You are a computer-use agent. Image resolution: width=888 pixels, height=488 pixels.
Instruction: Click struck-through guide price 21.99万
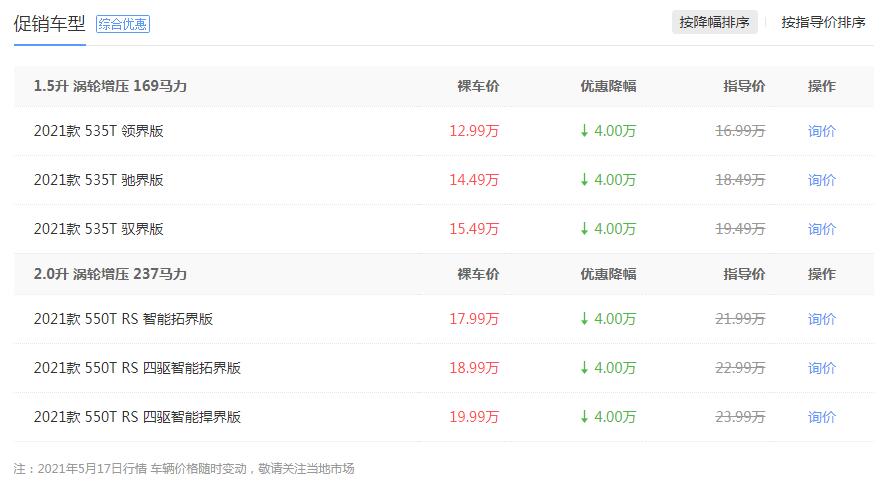click(740, 319)
